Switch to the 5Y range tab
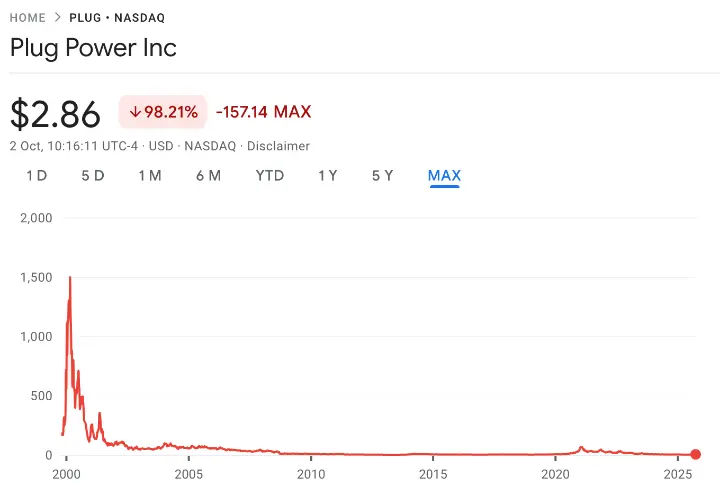 coord(383,176)
